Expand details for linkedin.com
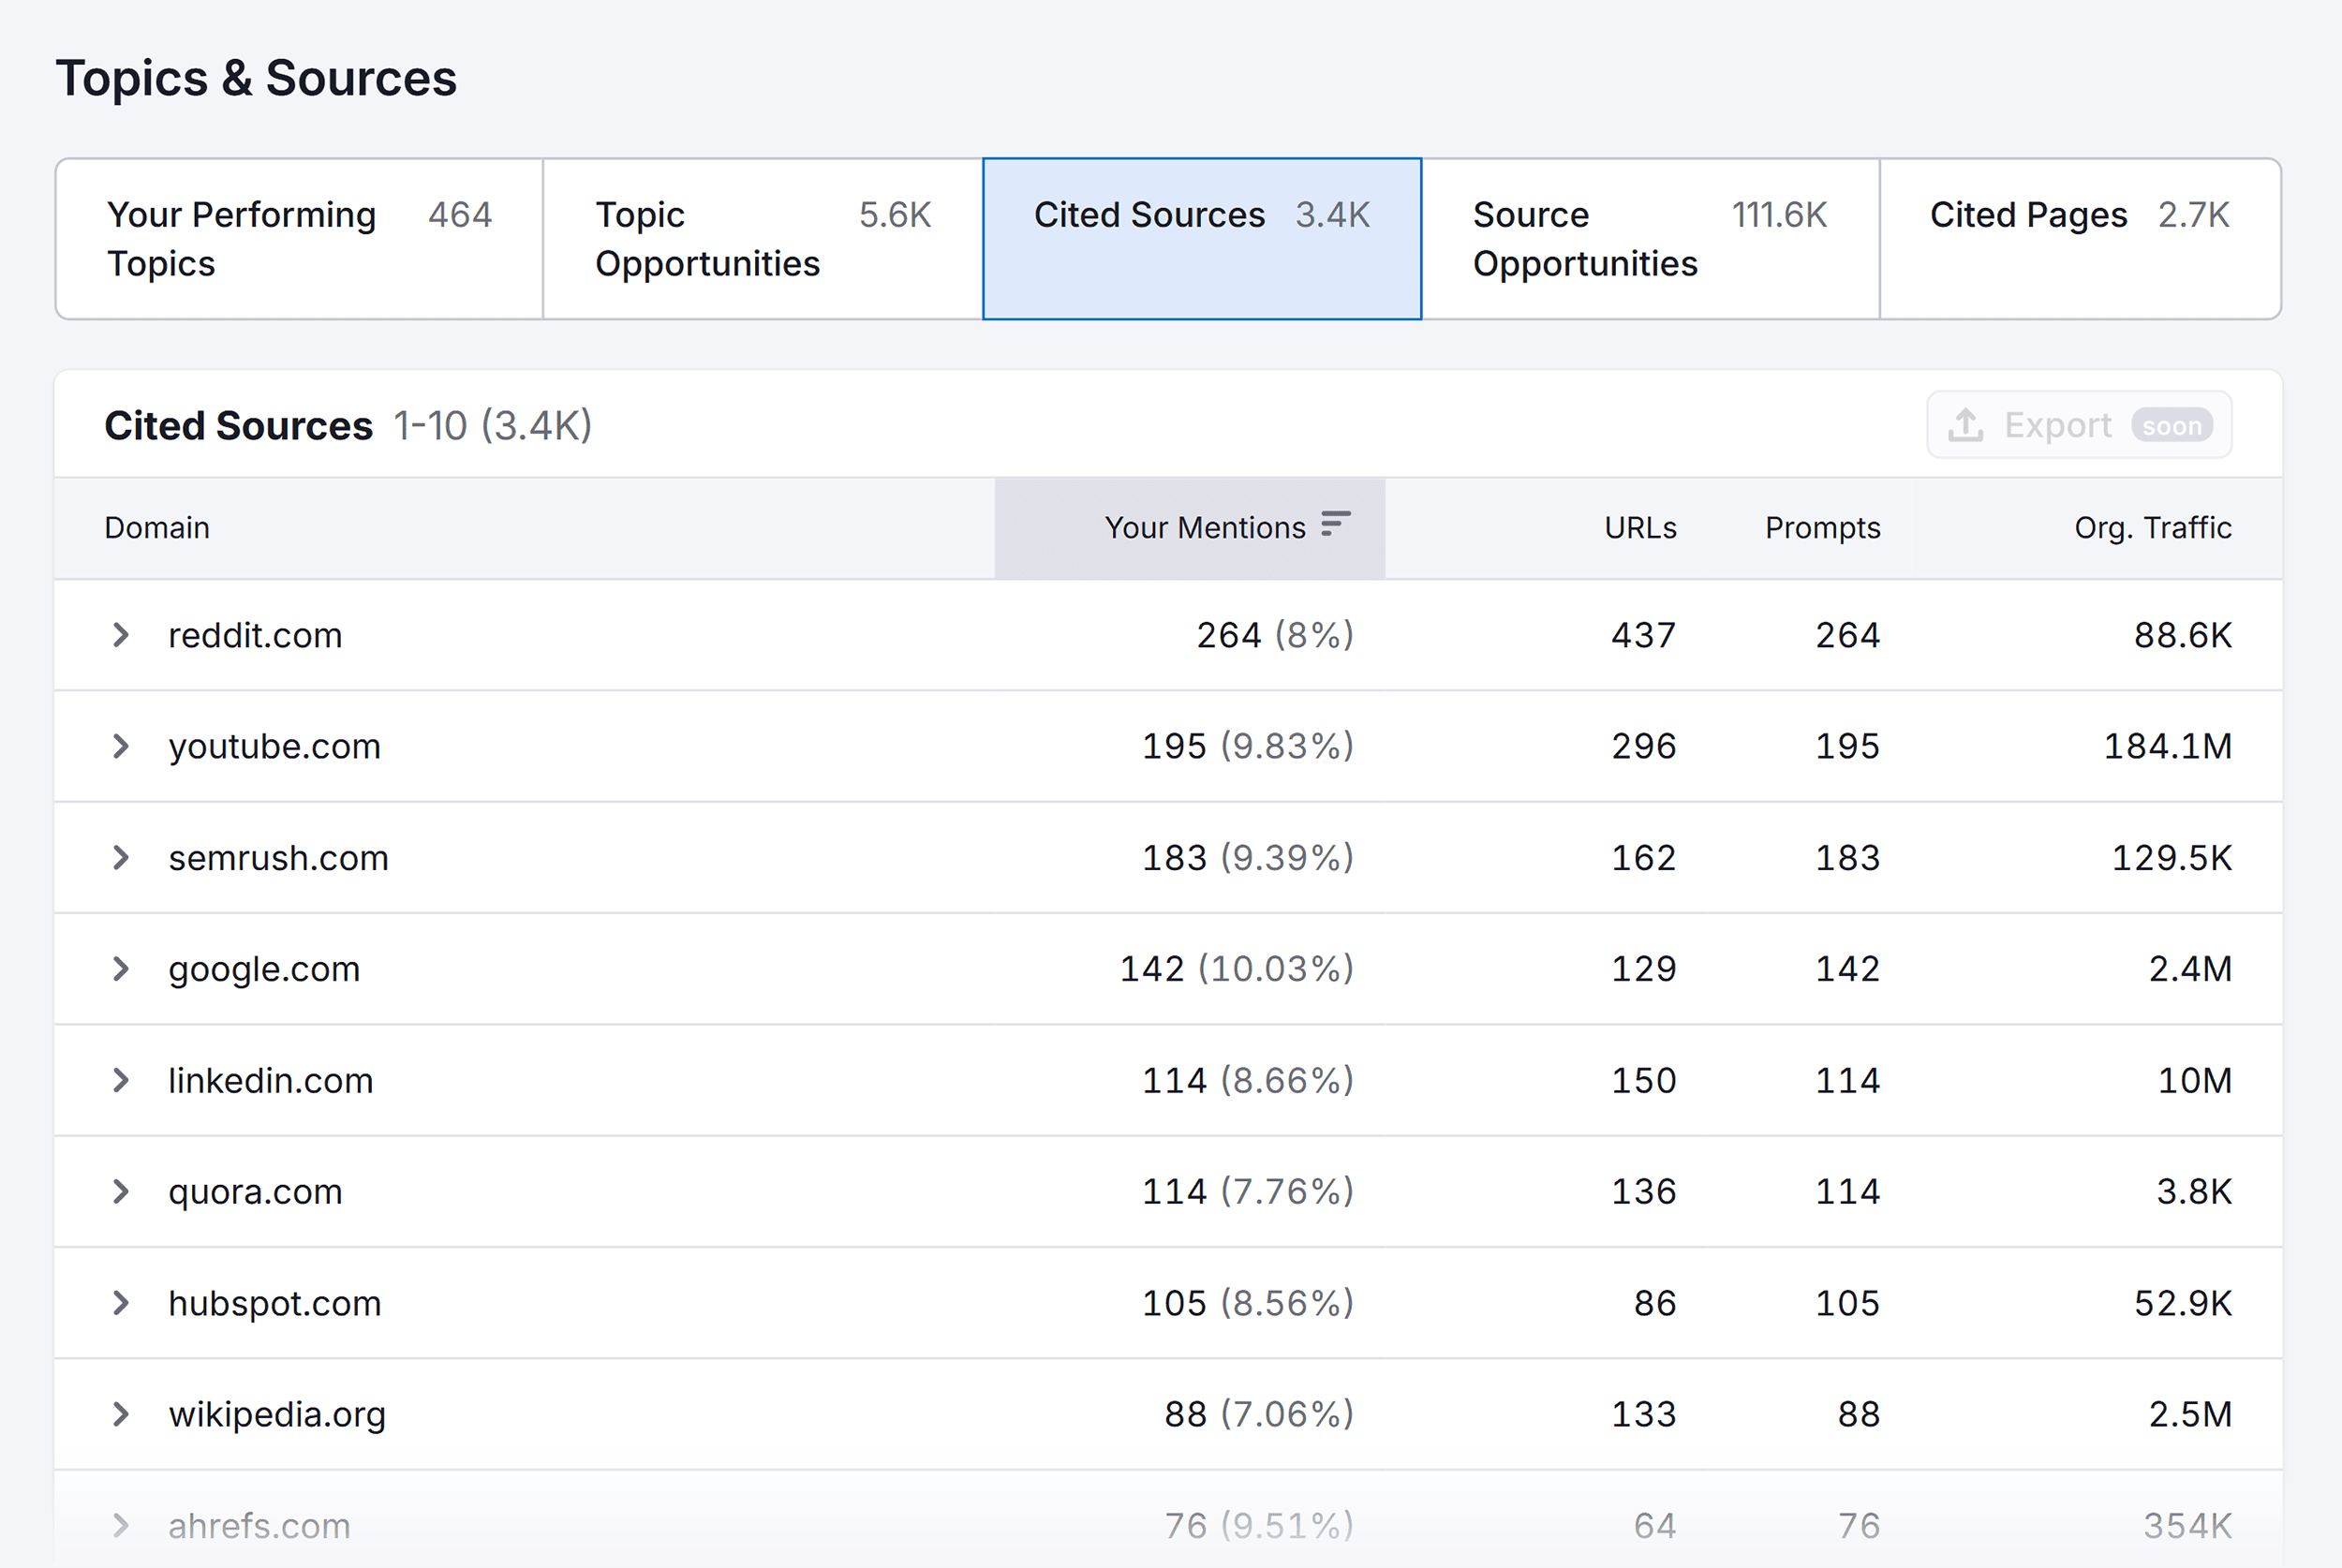Image resolution: width=2342 pixels, height=1568 pixels. tap(121, 1080)
